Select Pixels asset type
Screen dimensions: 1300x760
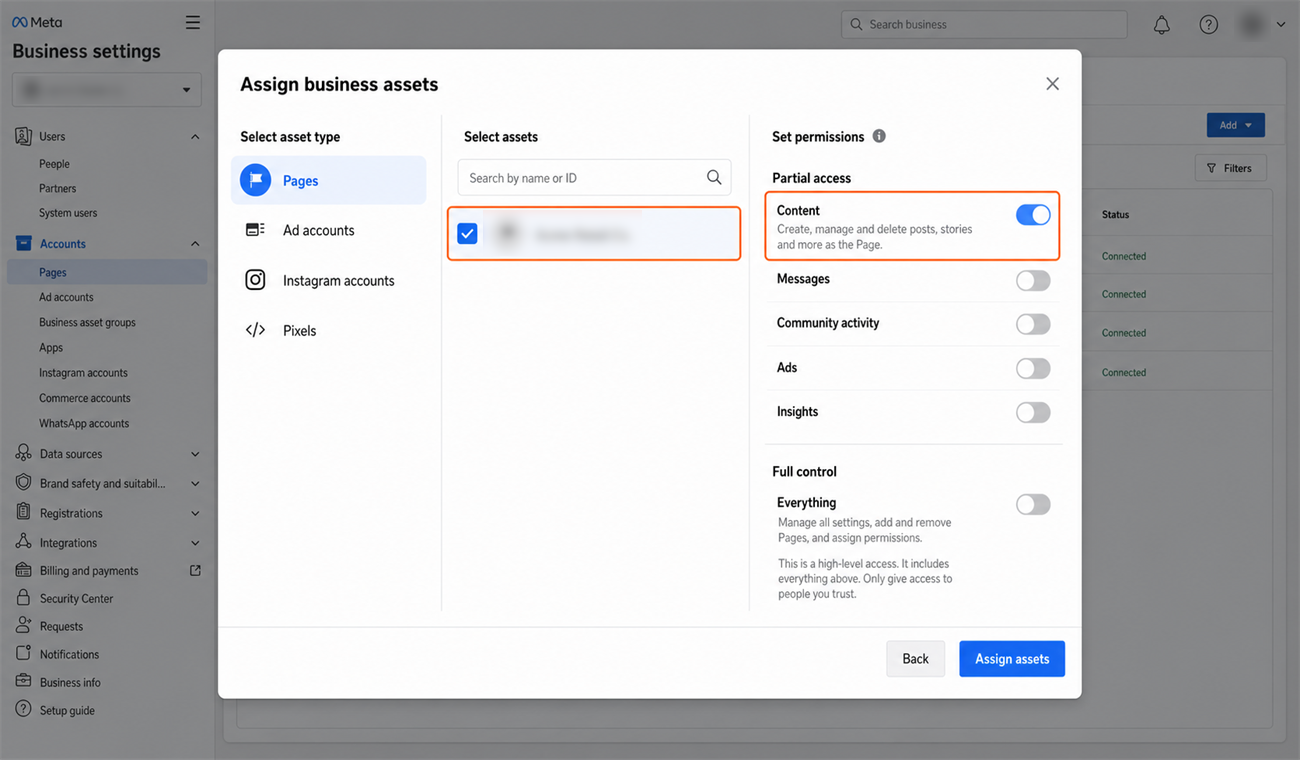328,330
